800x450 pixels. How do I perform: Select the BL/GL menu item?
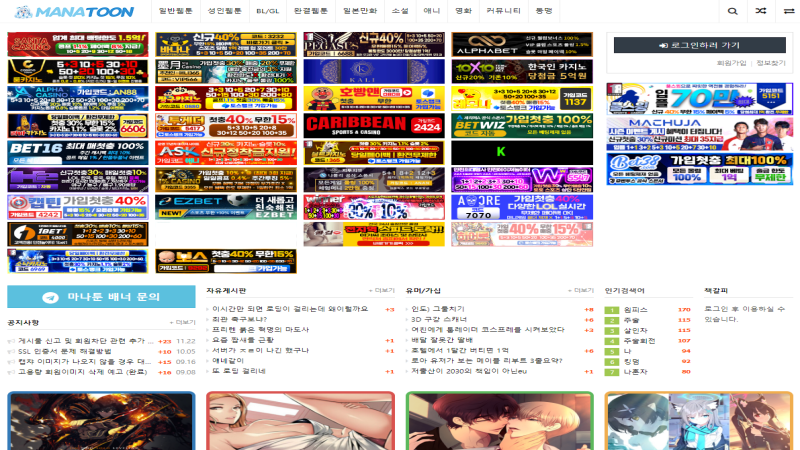coord(268,11)
